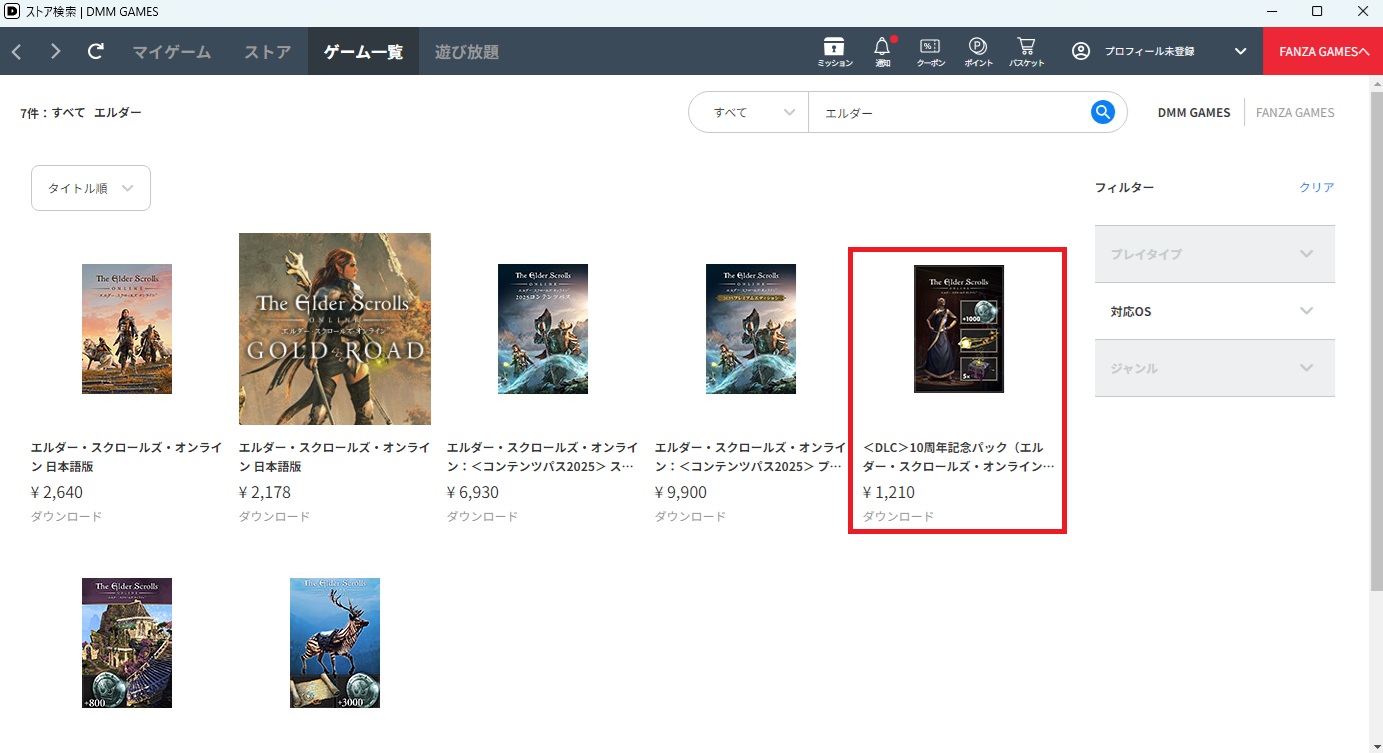Reload the page with the refresh icon
Viewport: 1383px width, 753px height.
(96, 51)
